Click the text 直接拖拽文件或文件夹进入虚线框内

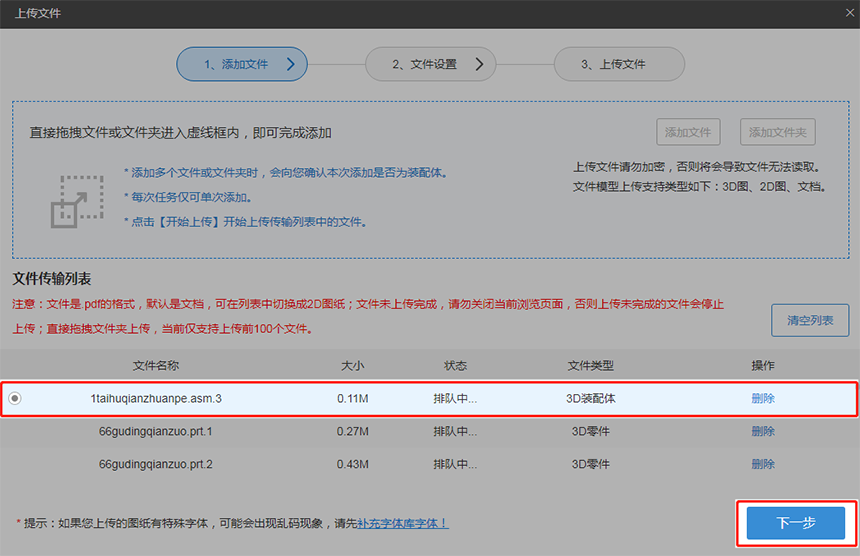click(x=135, y=133)
